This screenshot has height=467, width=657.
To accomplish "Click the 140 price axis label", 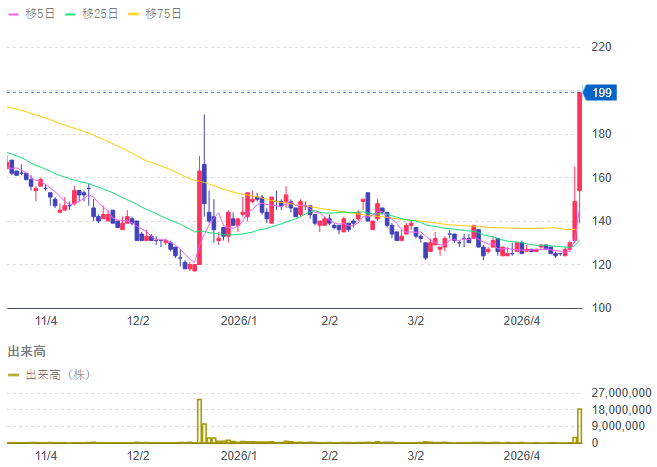I will tap(601, 221).
